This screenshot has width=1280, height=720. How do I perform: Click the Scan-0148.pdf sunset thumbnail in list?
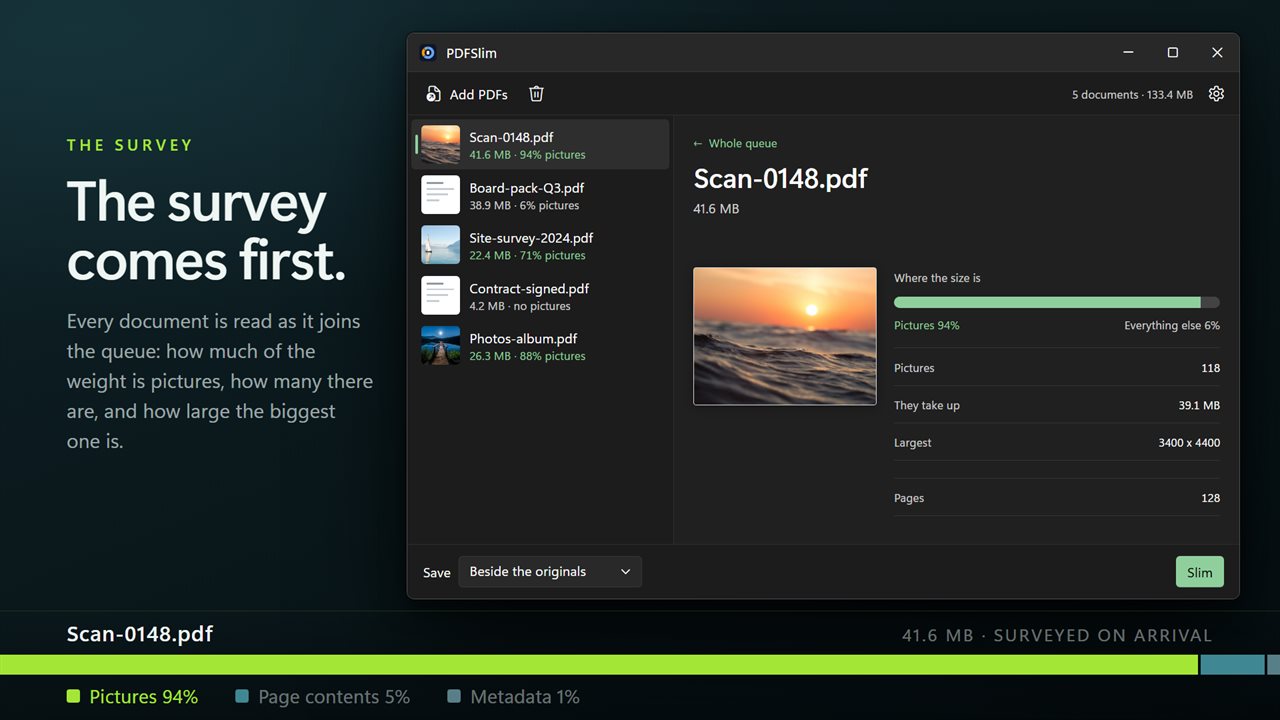pos(440,145)
